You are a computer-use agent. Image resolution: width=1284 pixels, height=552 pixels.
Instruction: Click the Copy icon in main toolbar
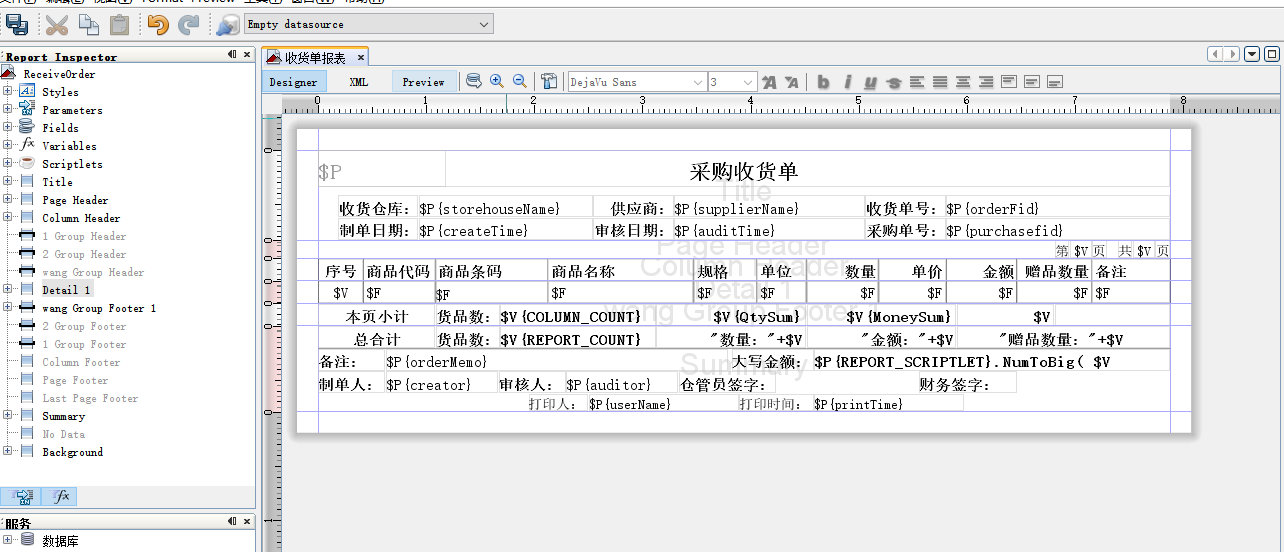88,24
